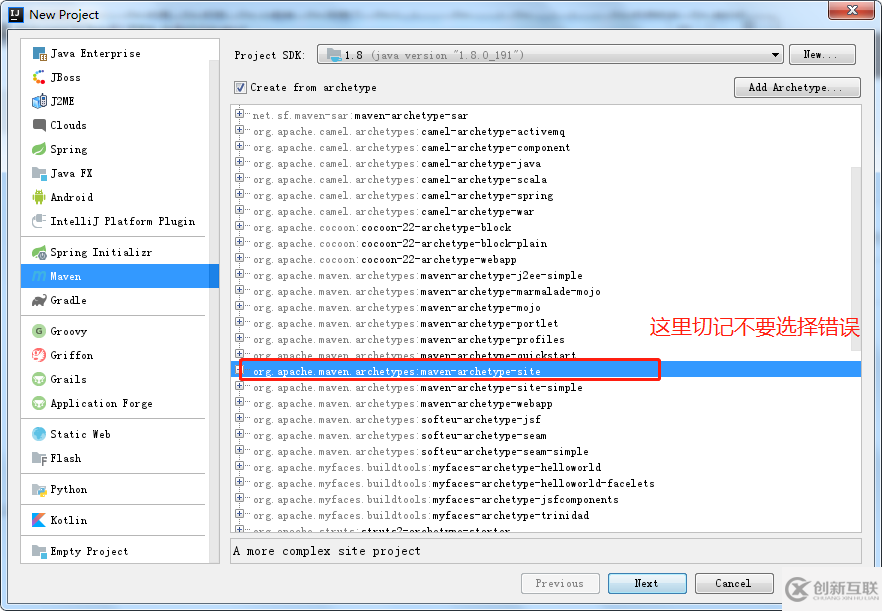Image resolution: width=882 pixels, height=611 pixels.
Task: Expand myfaces-archetype-trinidad node
Action: [x=240, y=514]
